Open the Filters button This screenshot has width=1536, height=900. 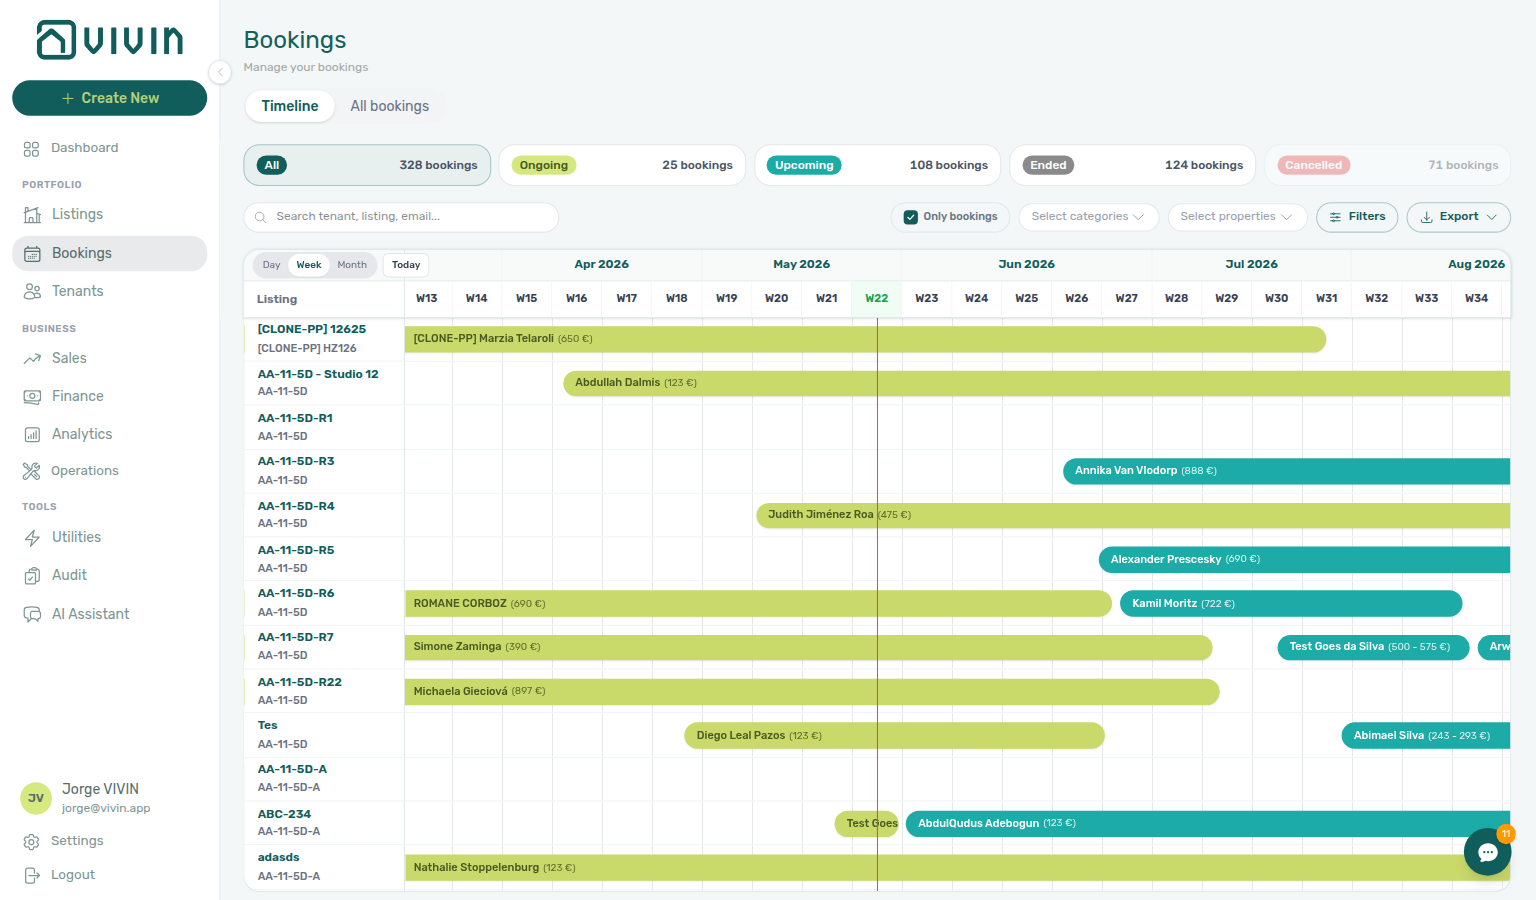click(x=1357, y=217)
